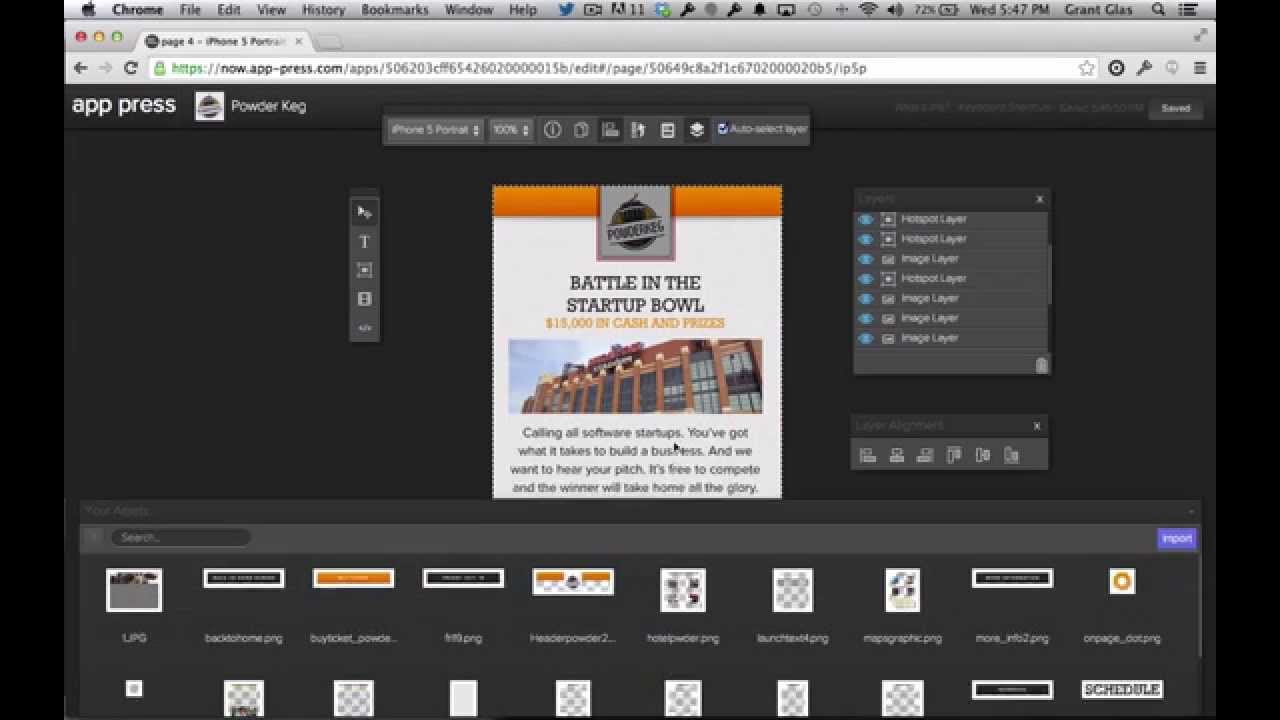This screenshot has height=720, width=1280.
Task: Click the duplicate pages icon in top toolbar
Action: click(581, 130)
